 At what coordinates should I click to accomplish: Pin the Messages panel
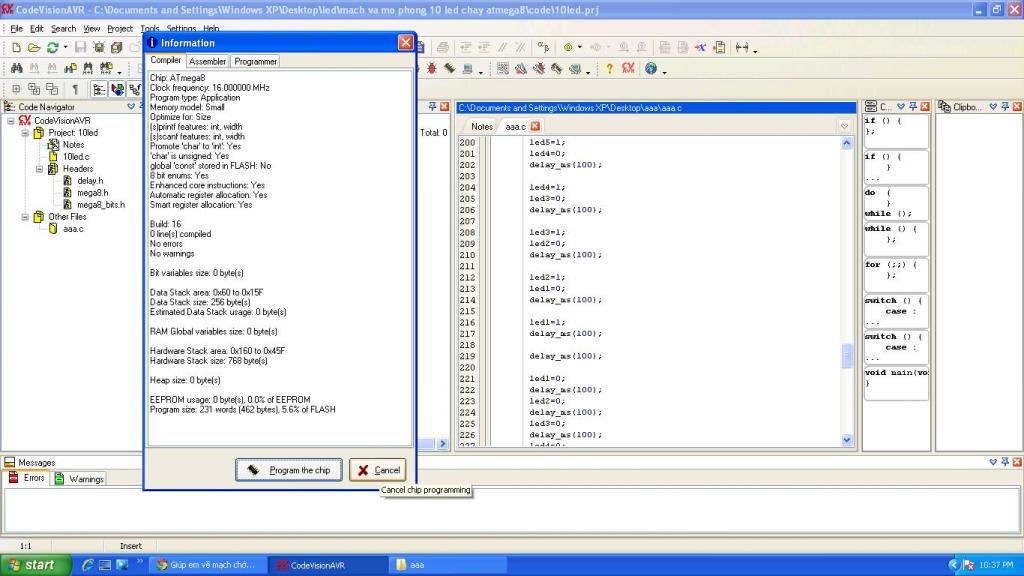(x=1005, y=462)
